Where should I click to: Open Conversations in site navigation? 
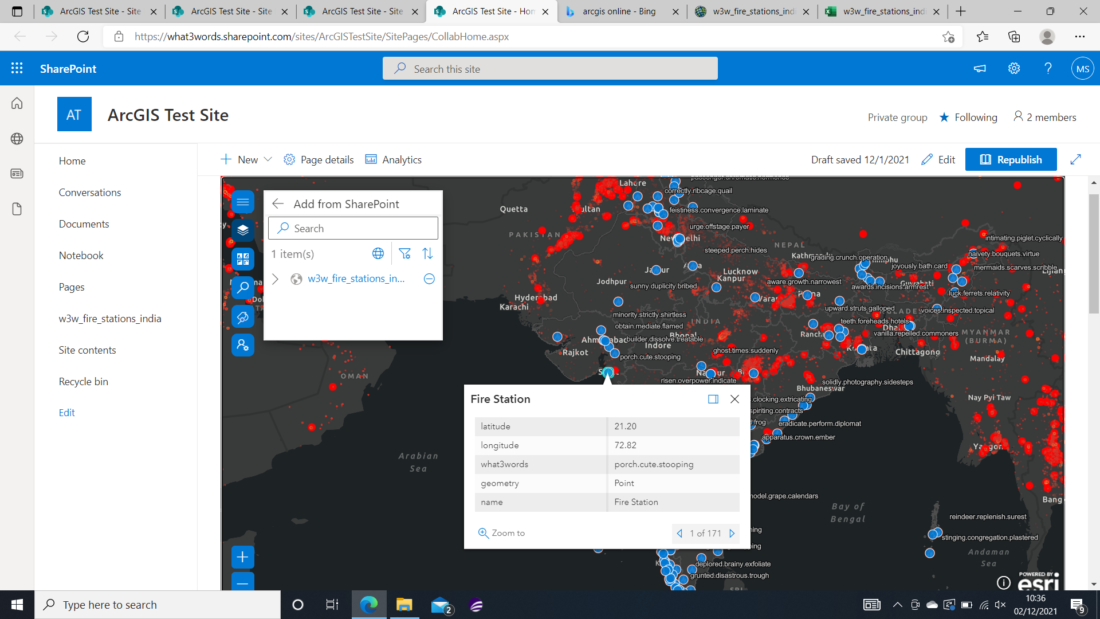click(x=90, y=192)
